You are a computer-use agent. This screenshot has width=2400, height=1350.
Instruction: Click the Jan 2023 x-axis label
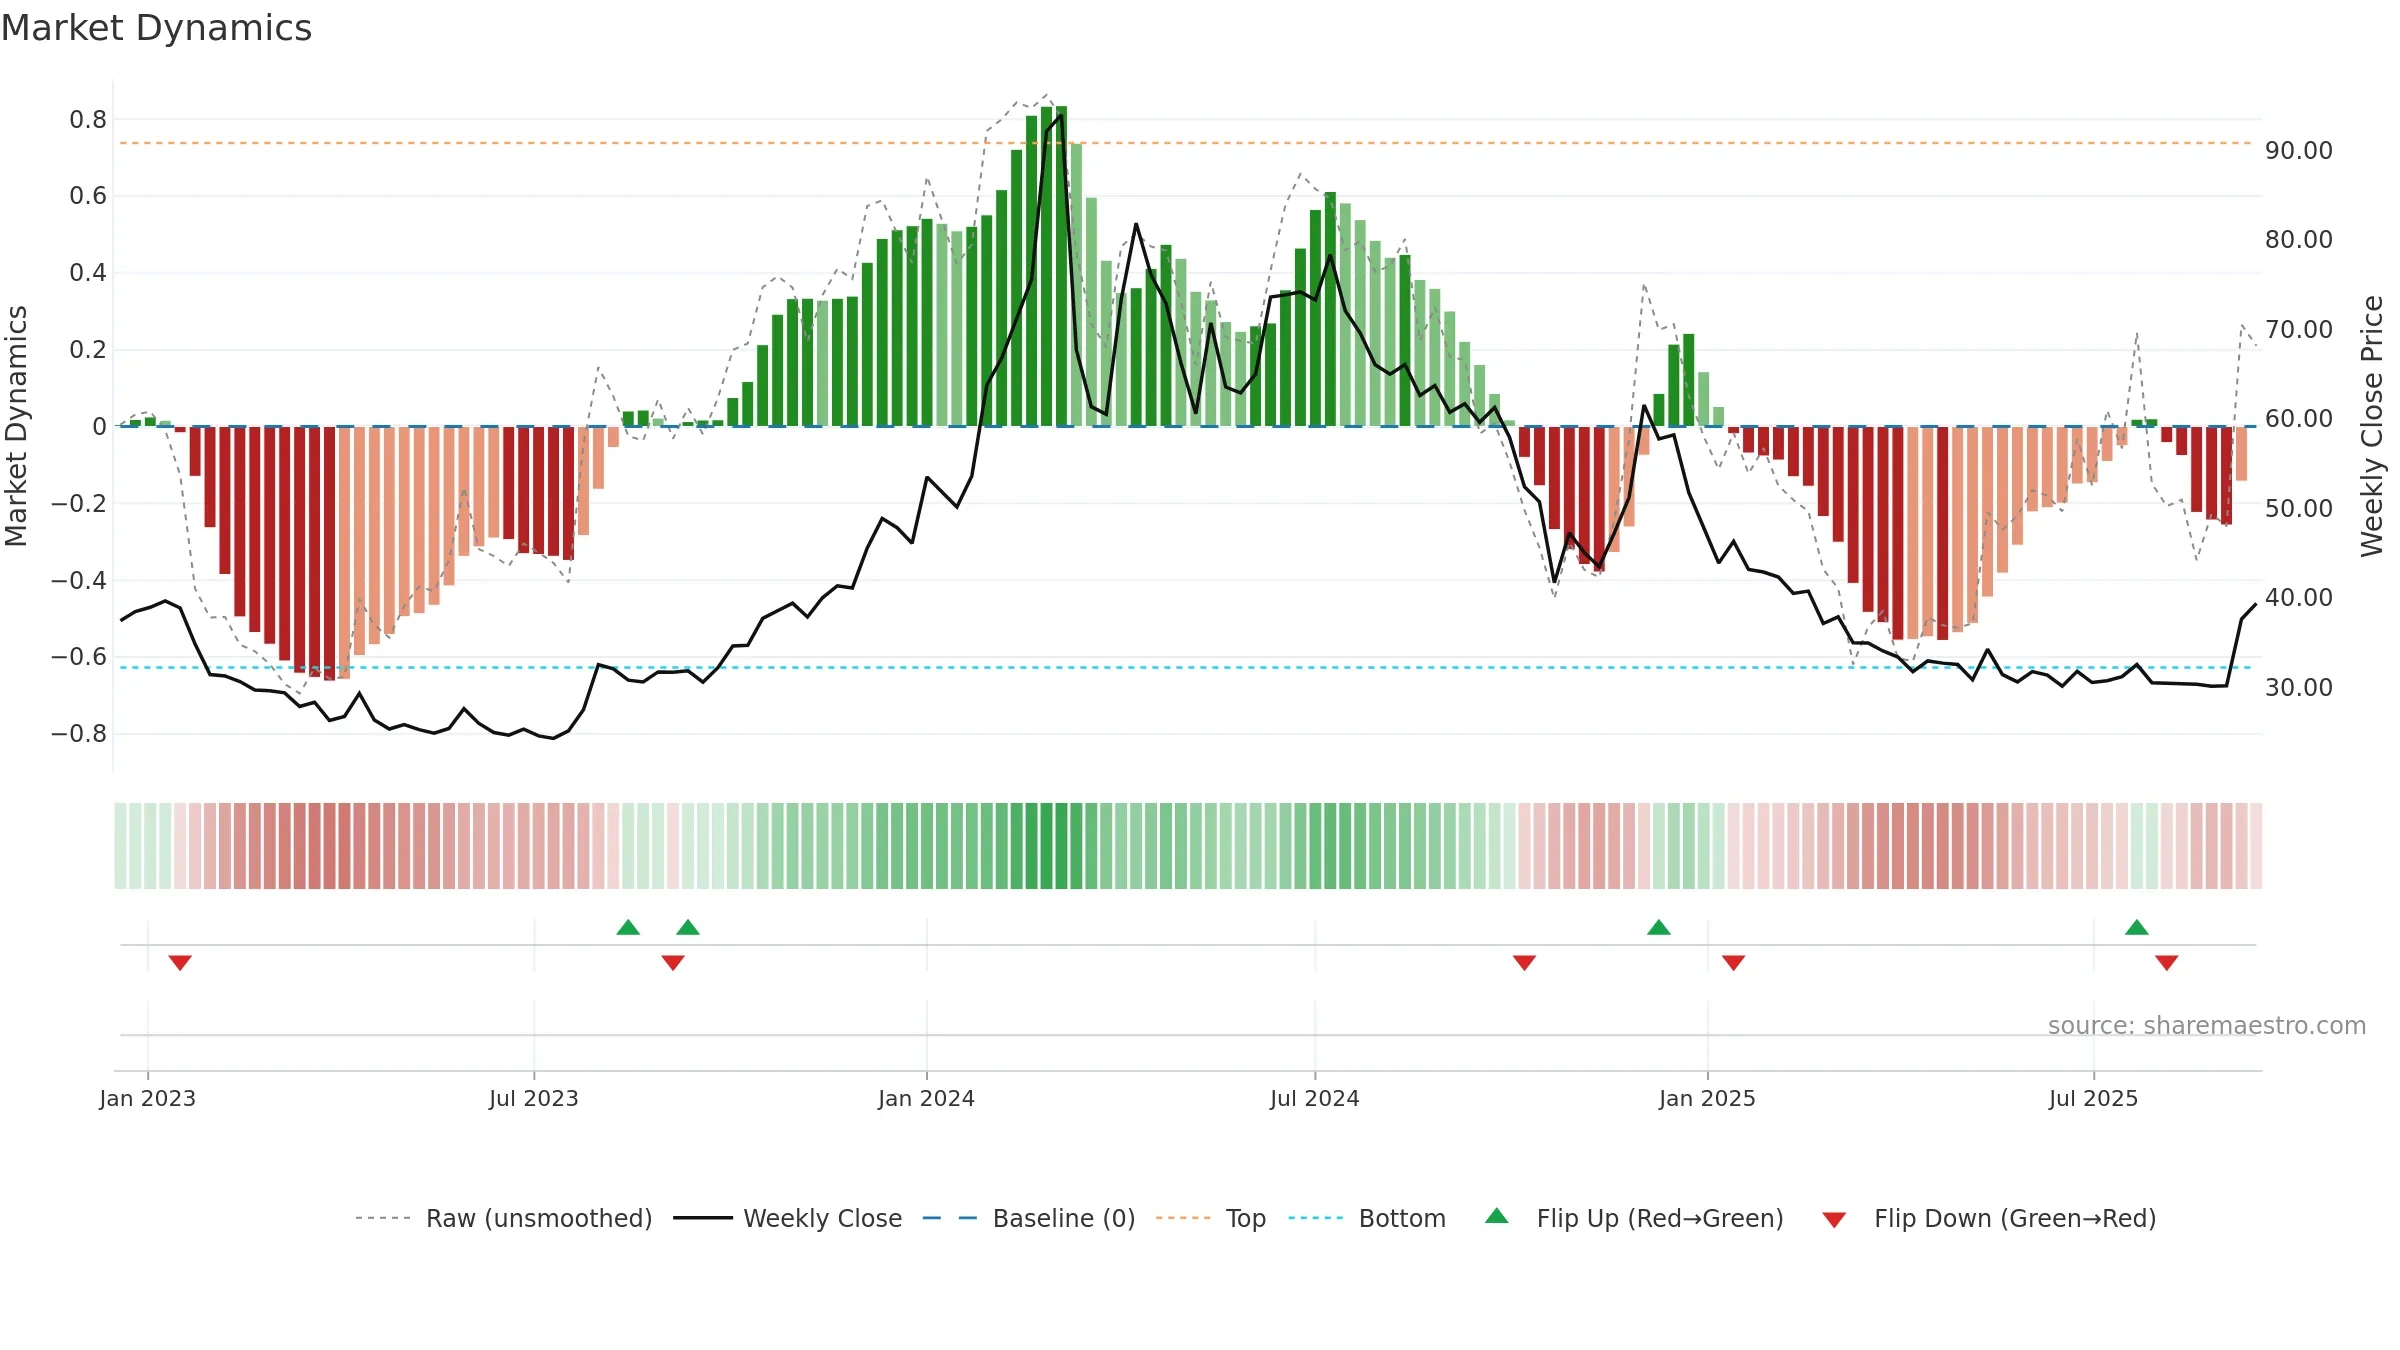point(148,1098)
